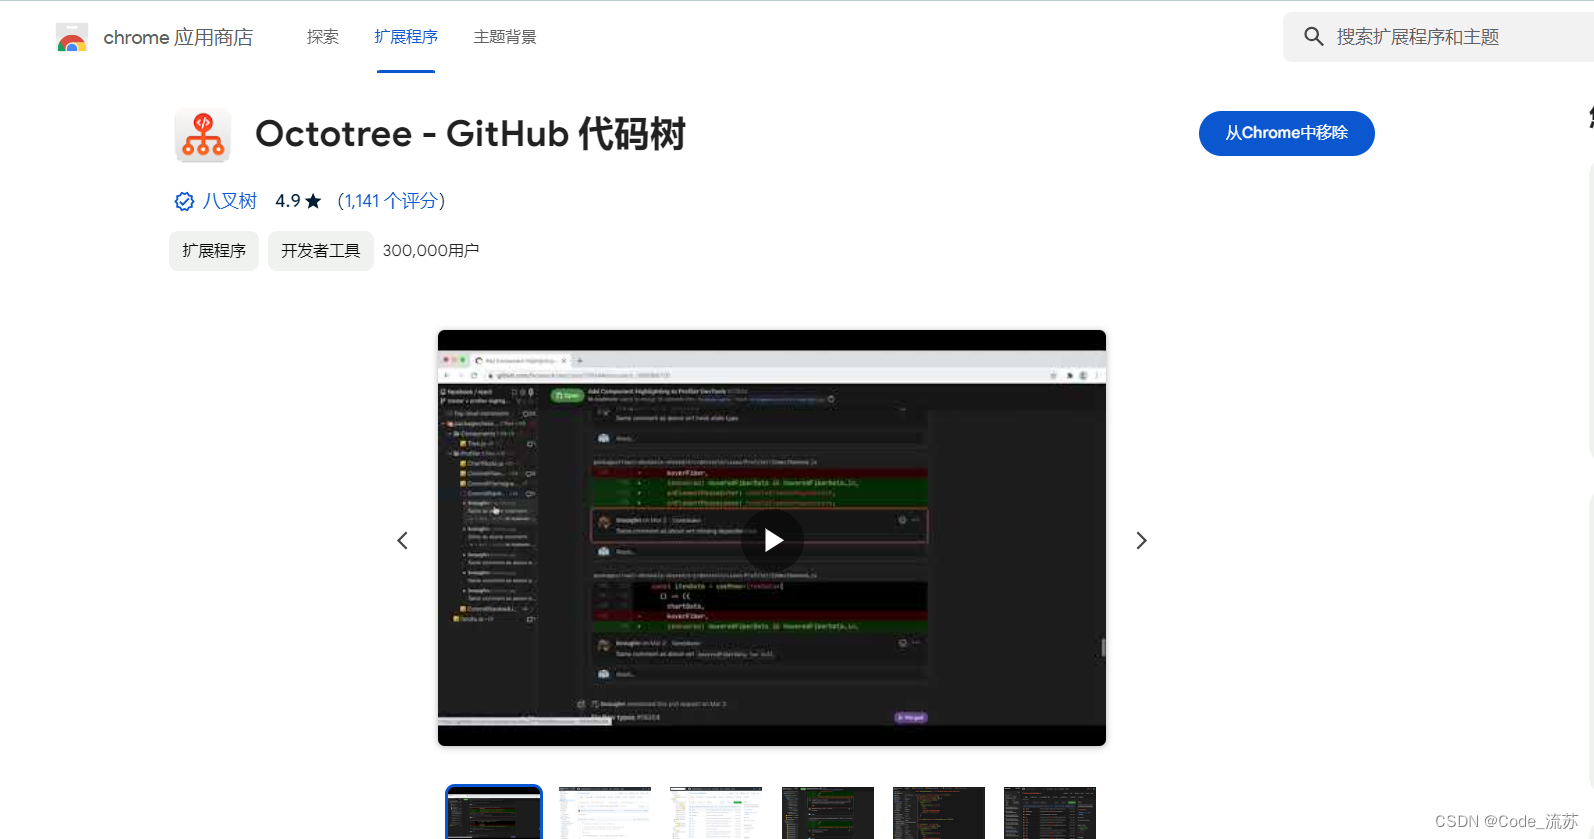The height and width of the screenshot is (839, 1594).
Task: Click the search magnifier icon
Action: (x=1313, y=37)
